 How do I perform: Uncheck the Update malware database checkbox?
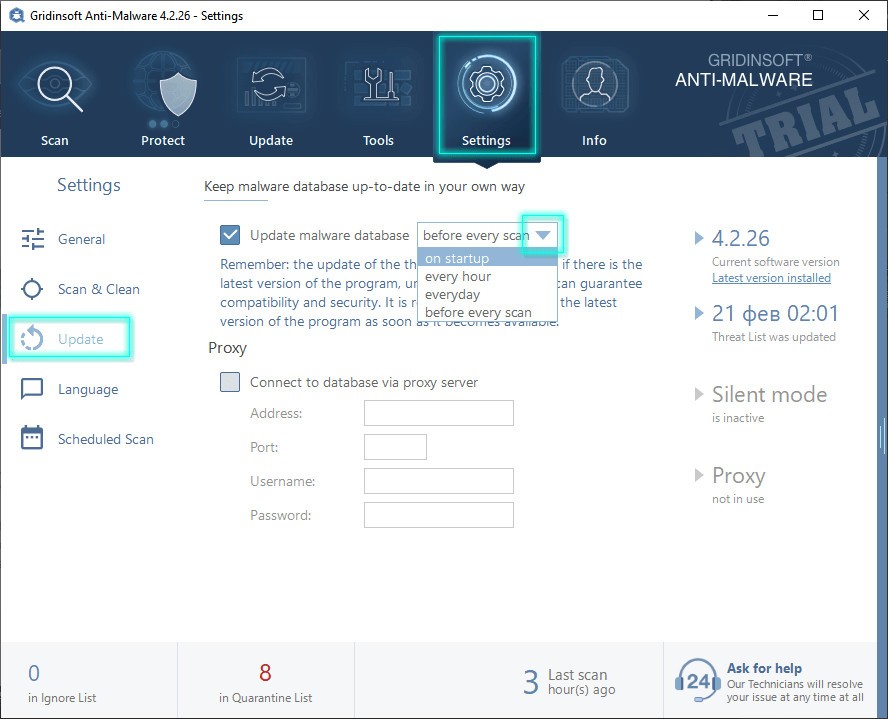tap(230, 235)
